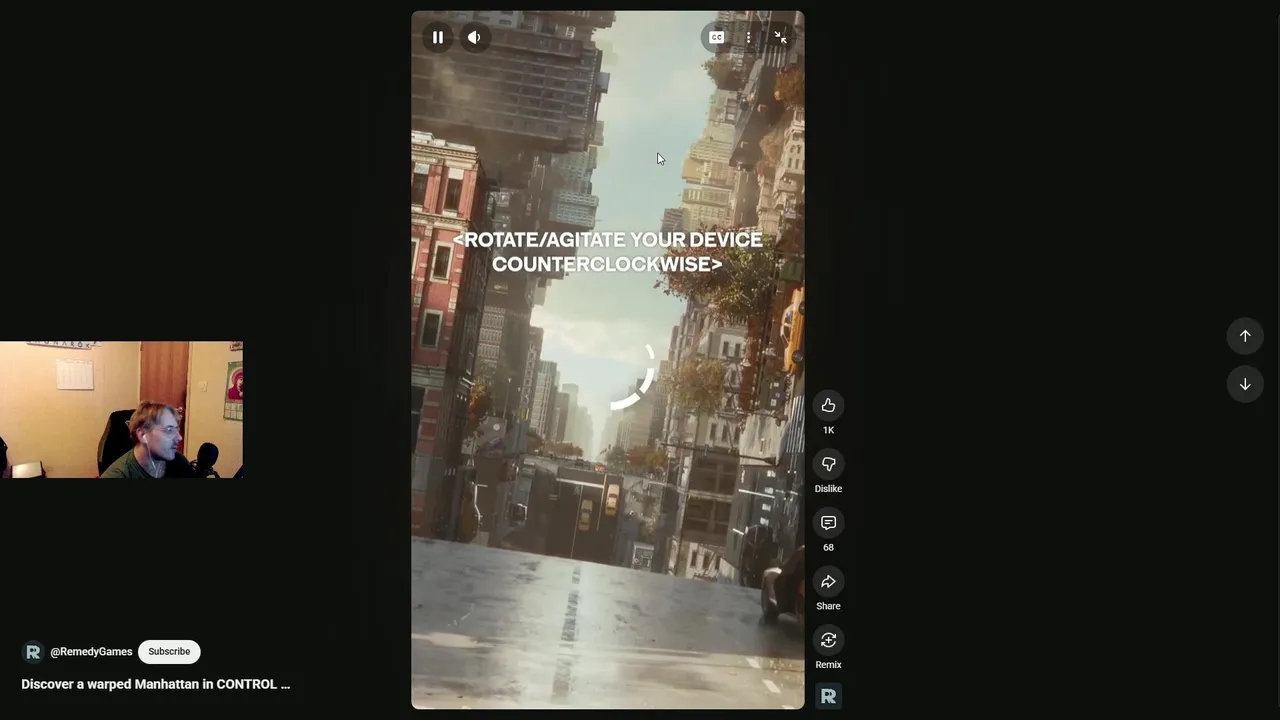
Task: Subscribe to RemedyGames channel
Action: [169, 652]
